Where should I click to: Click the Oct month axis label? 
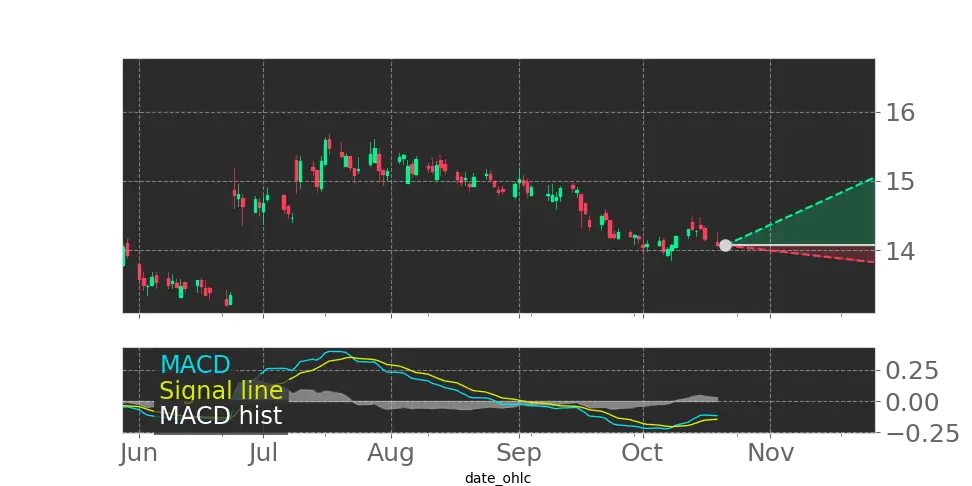(x=643, y=453)
